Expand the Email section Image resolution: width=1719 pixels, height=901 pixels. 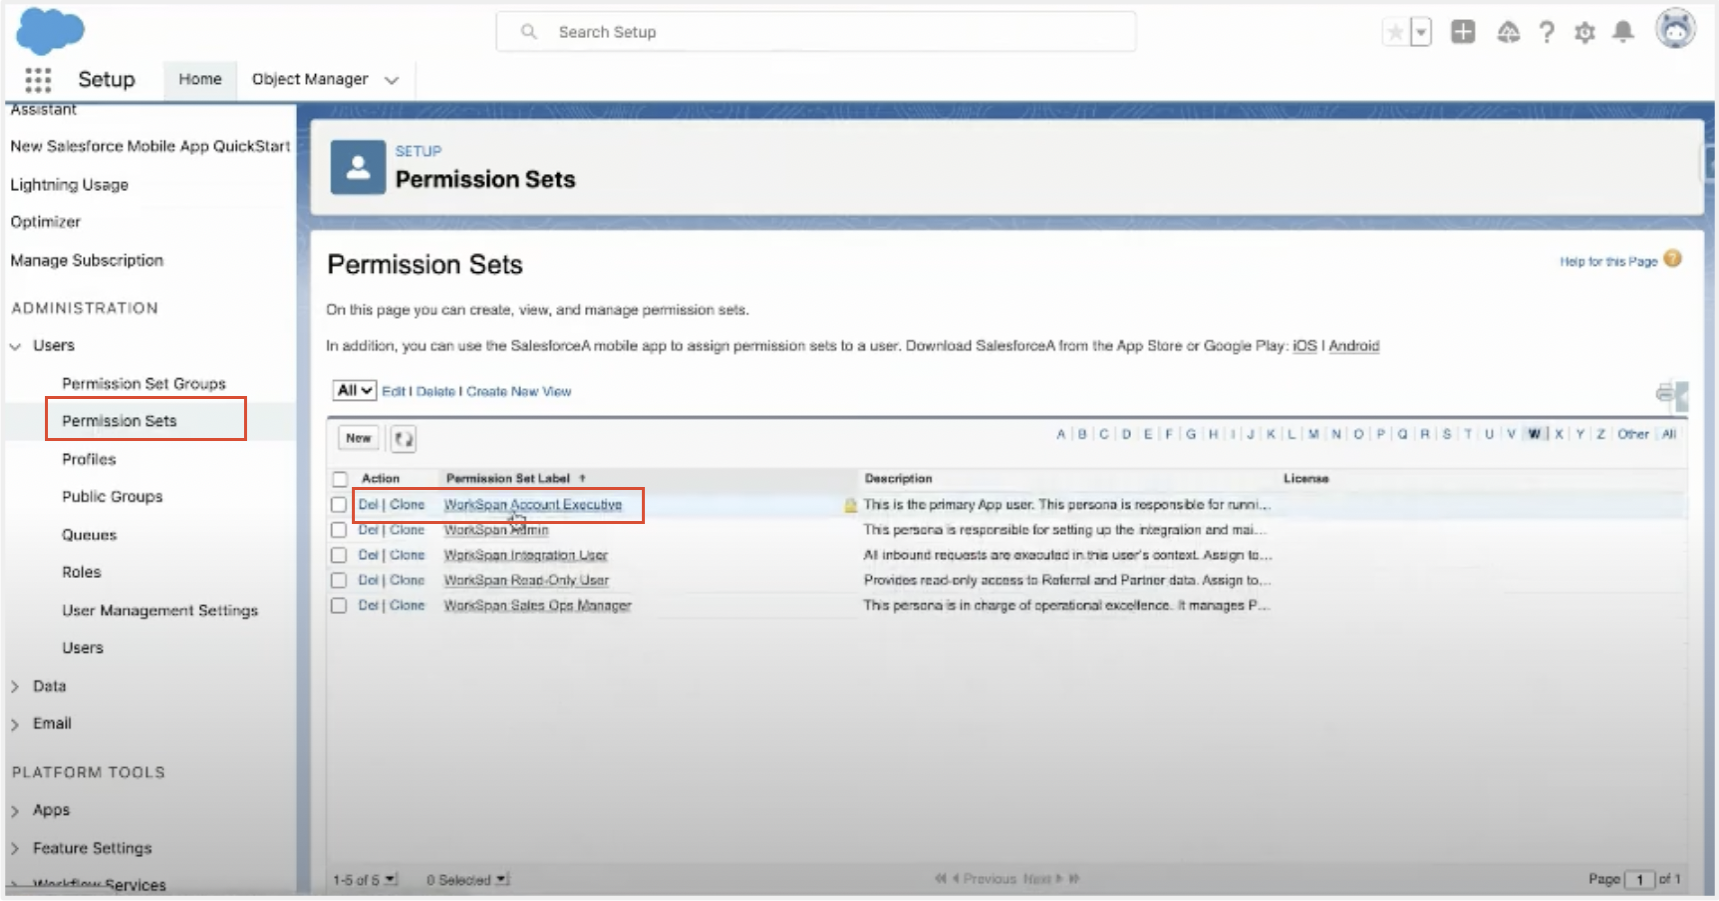(x=15, y=724)
